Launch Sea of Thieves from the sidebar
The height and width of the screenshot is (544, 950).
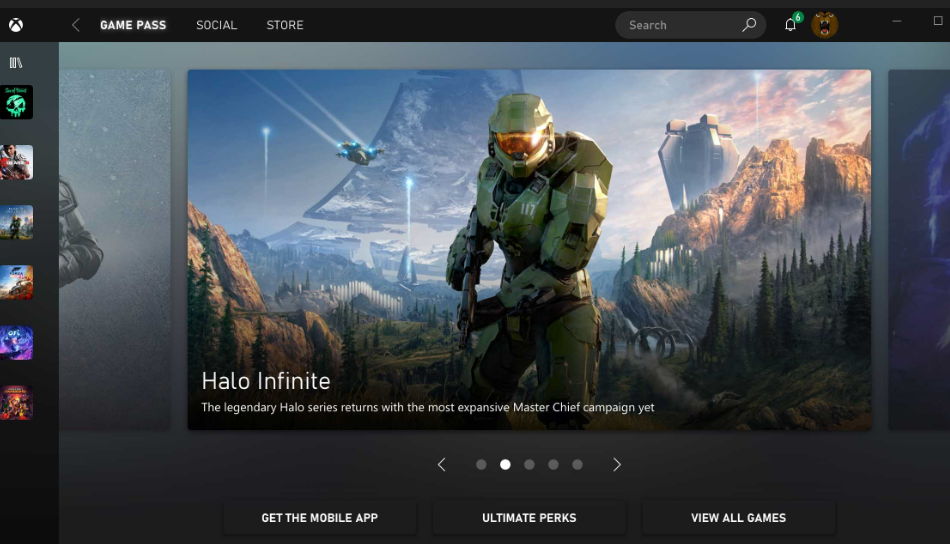tap(16, 102)
